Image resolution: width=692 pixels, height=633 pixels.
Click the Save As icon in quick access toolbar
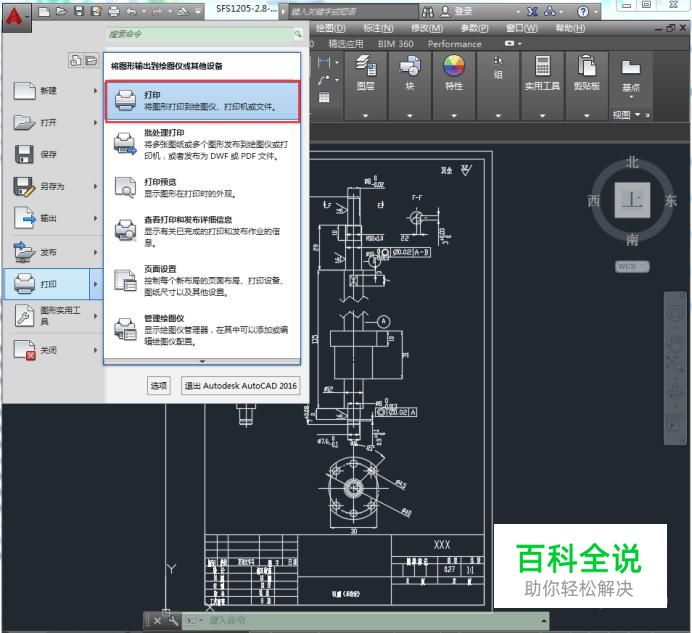pos(96,11)
